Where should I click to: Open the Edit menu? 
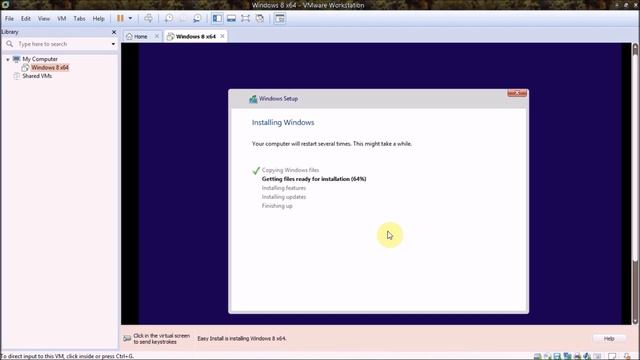(x=26, y=19)
